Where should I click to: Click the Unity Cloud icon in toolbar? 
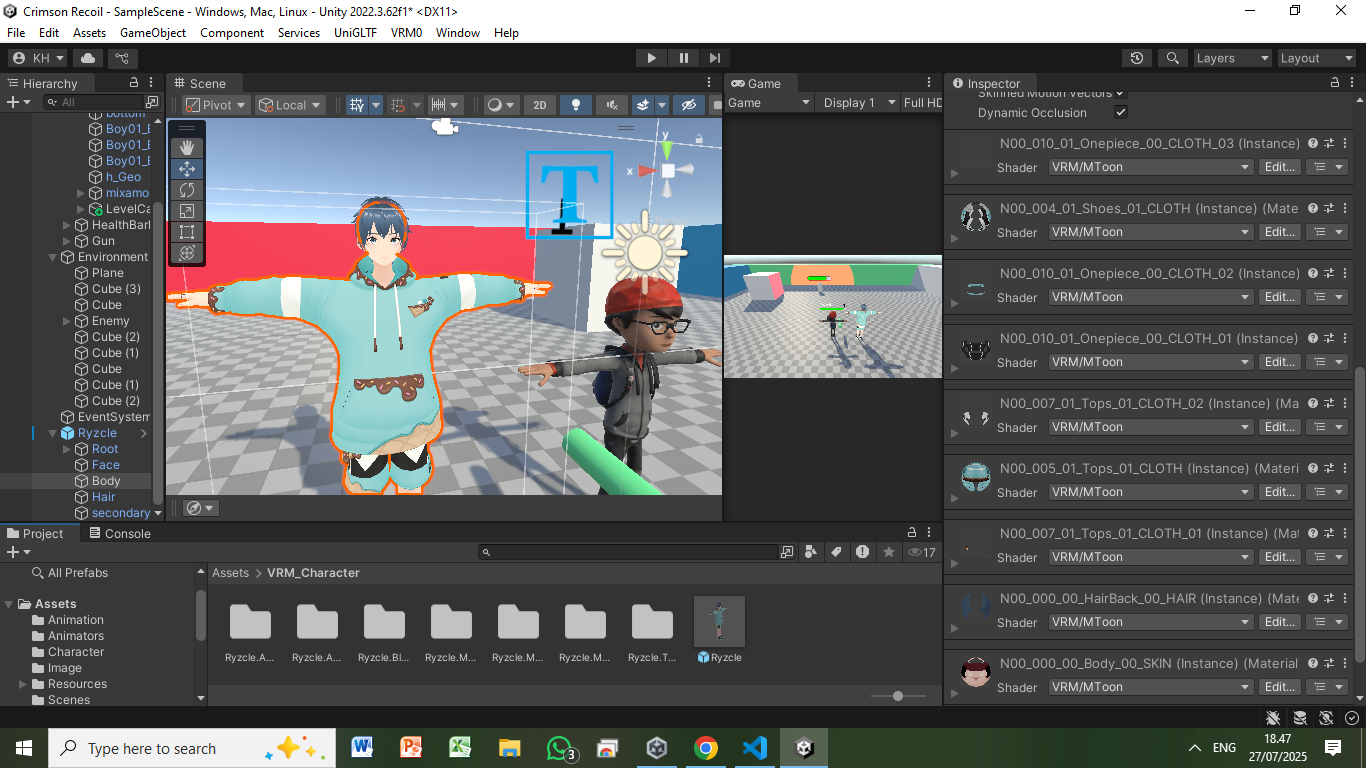coord(88,58)
